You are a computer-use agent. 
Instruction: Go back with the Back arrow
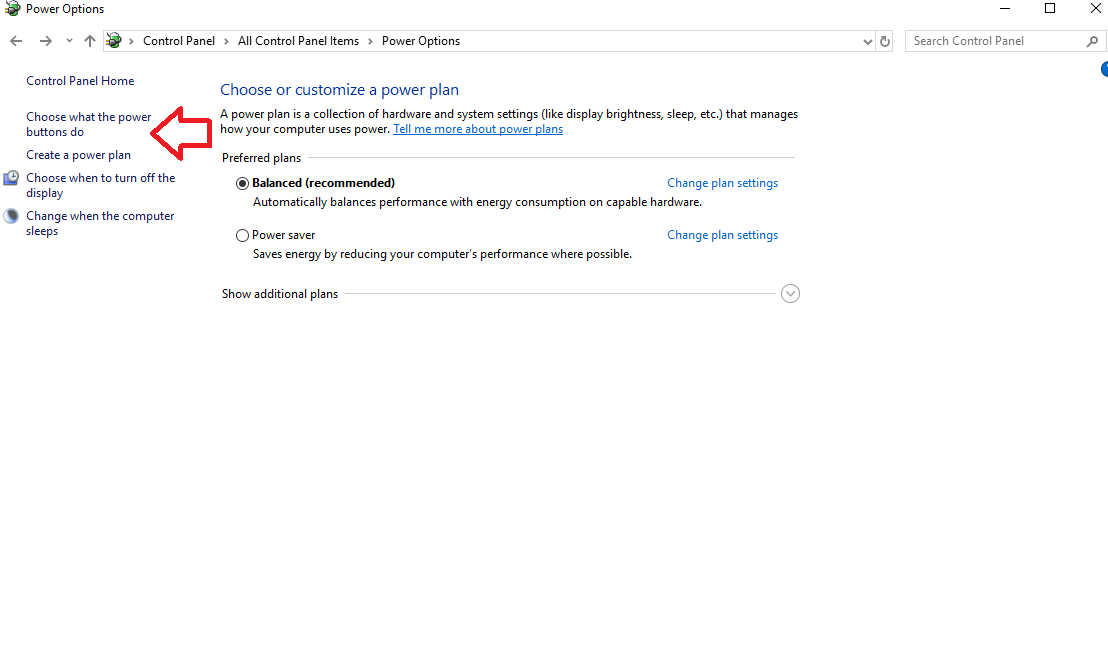point(16,41)
